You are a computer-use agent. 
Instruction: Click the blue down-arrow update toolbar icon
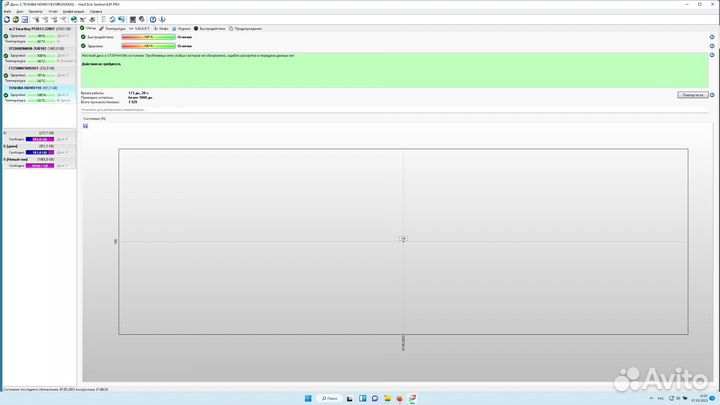(162, 19)
